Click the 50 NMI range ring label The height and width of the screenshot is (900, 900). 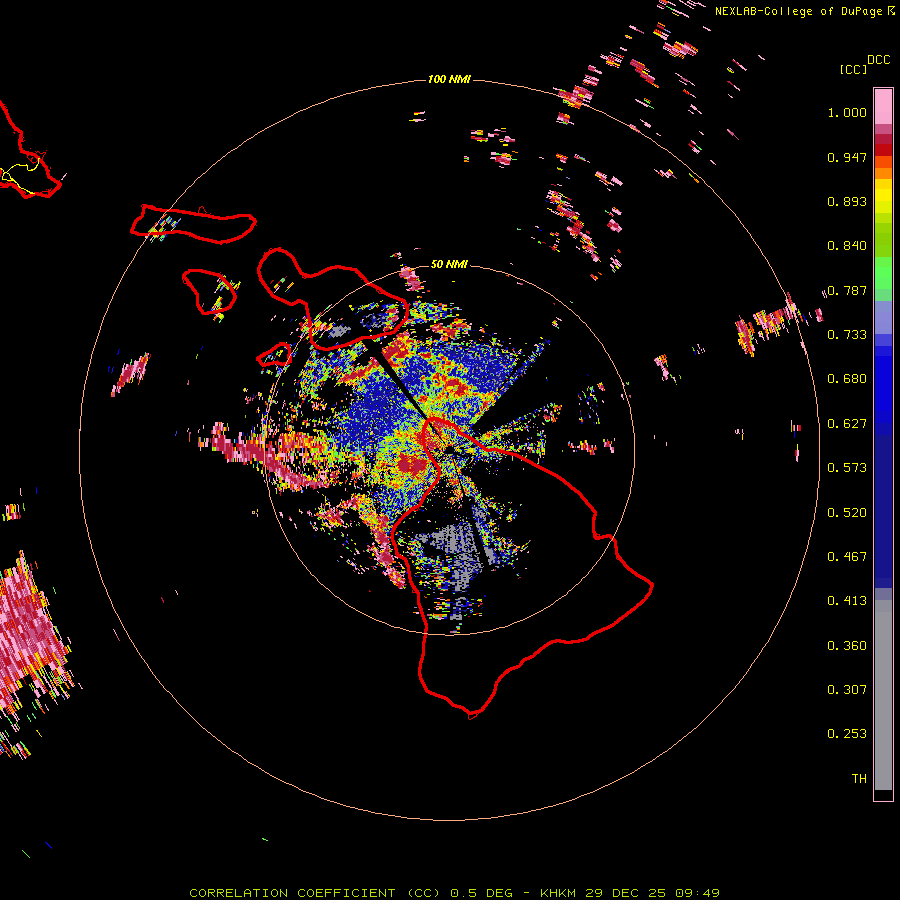click(x=449, y=264)
